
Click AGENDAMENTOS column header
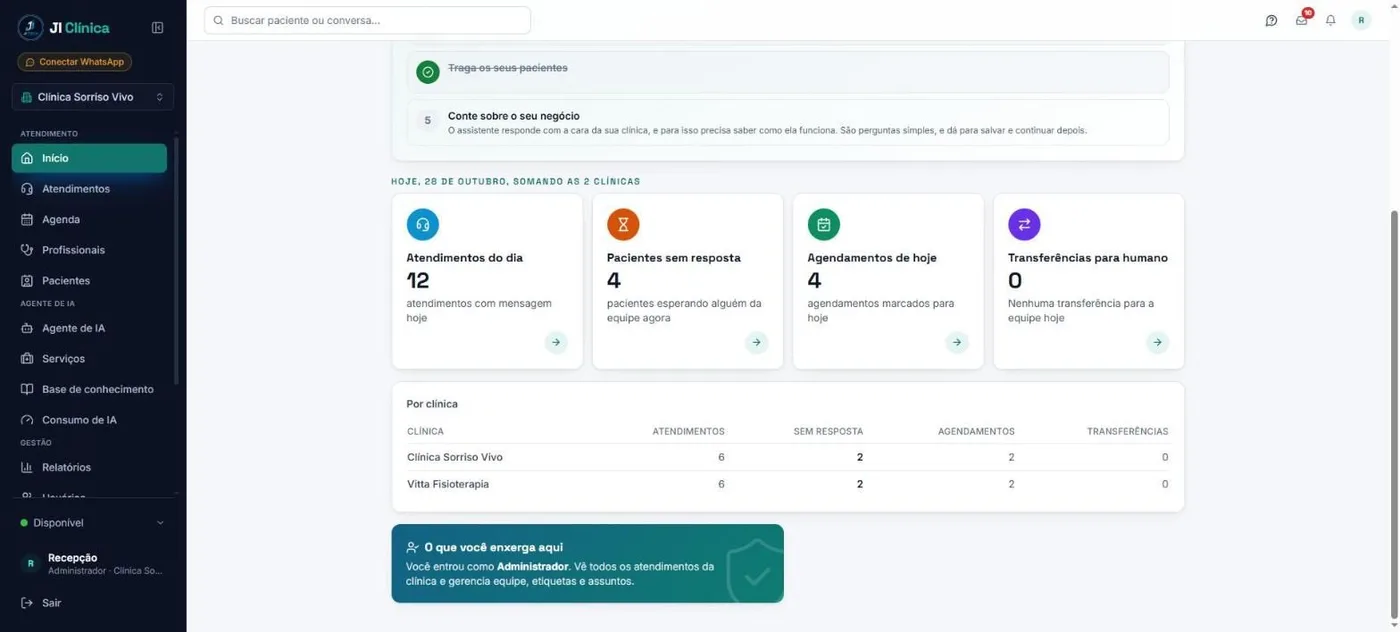976,432
